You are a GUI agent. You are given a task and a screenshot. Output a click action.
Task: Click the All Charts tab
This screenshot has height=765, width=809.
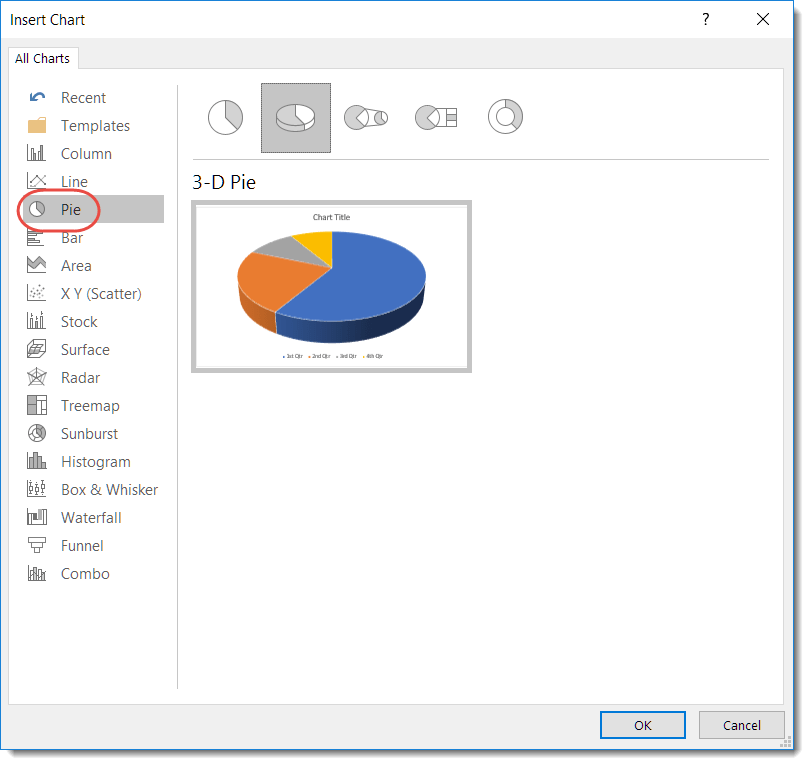[x=42, y=59]
